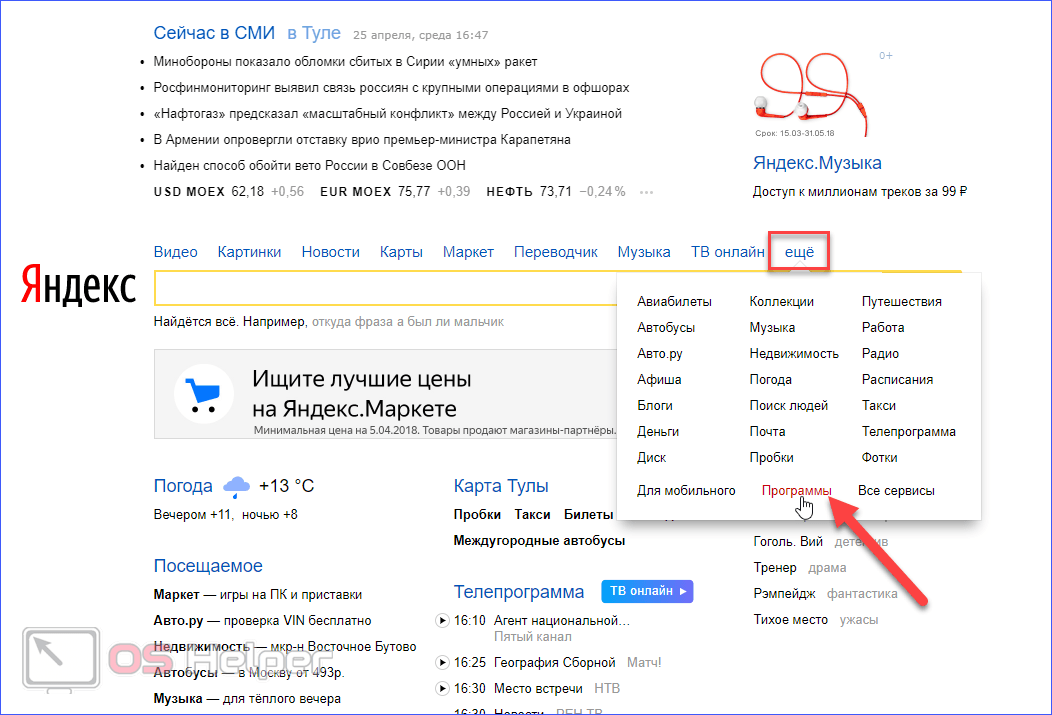1052x715 pixels.
Task: Open the Погода heading link
Action: coord(183,486)
